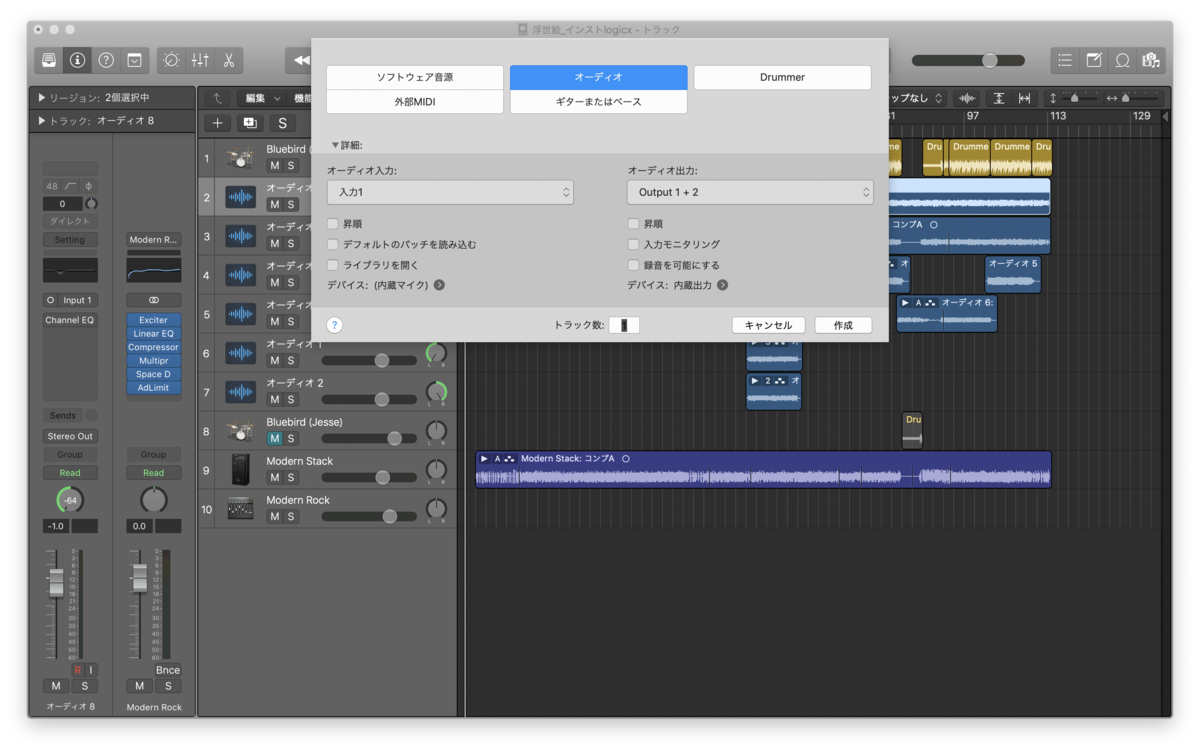Click the stereo link icon in channel strip
The image size is (1200, 752).
153,300
